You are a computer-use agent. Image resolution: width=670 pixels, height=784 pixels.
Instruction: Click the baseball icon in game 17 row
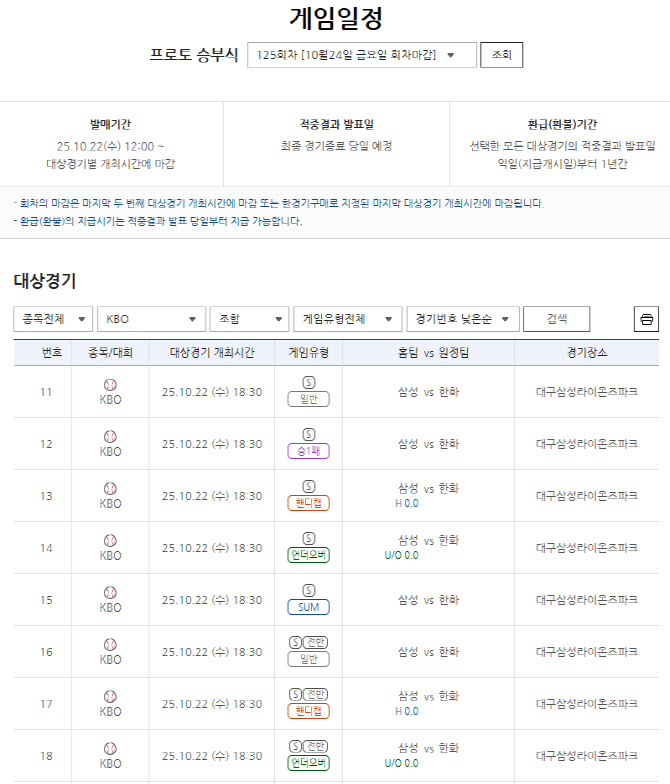pos(110,696)
